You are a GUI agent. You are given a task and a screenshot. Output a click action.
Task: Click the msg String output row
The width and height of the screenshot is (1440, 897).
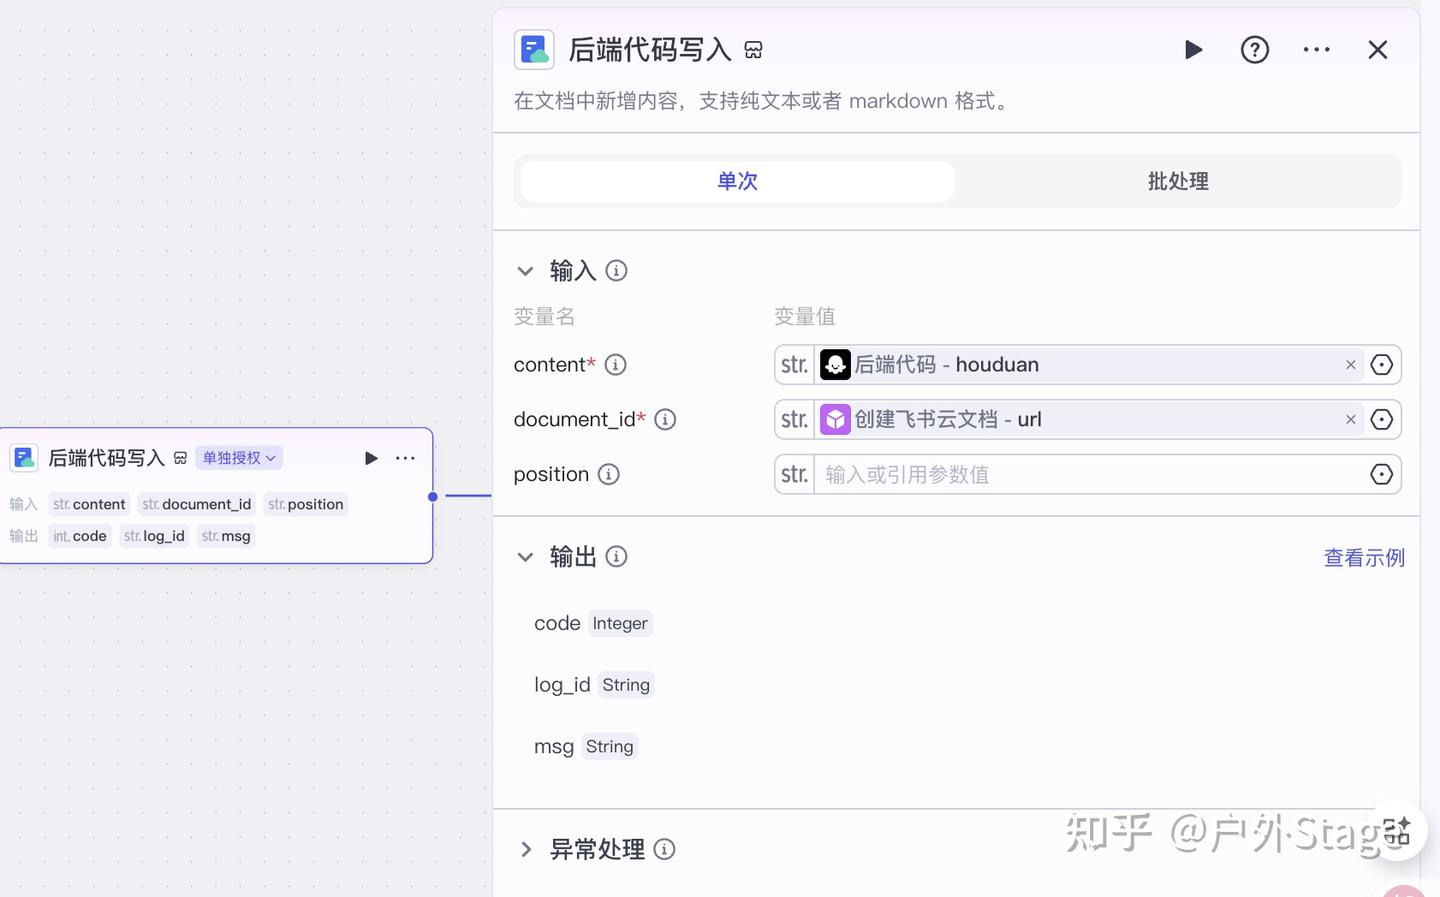[x=585, y=747]
